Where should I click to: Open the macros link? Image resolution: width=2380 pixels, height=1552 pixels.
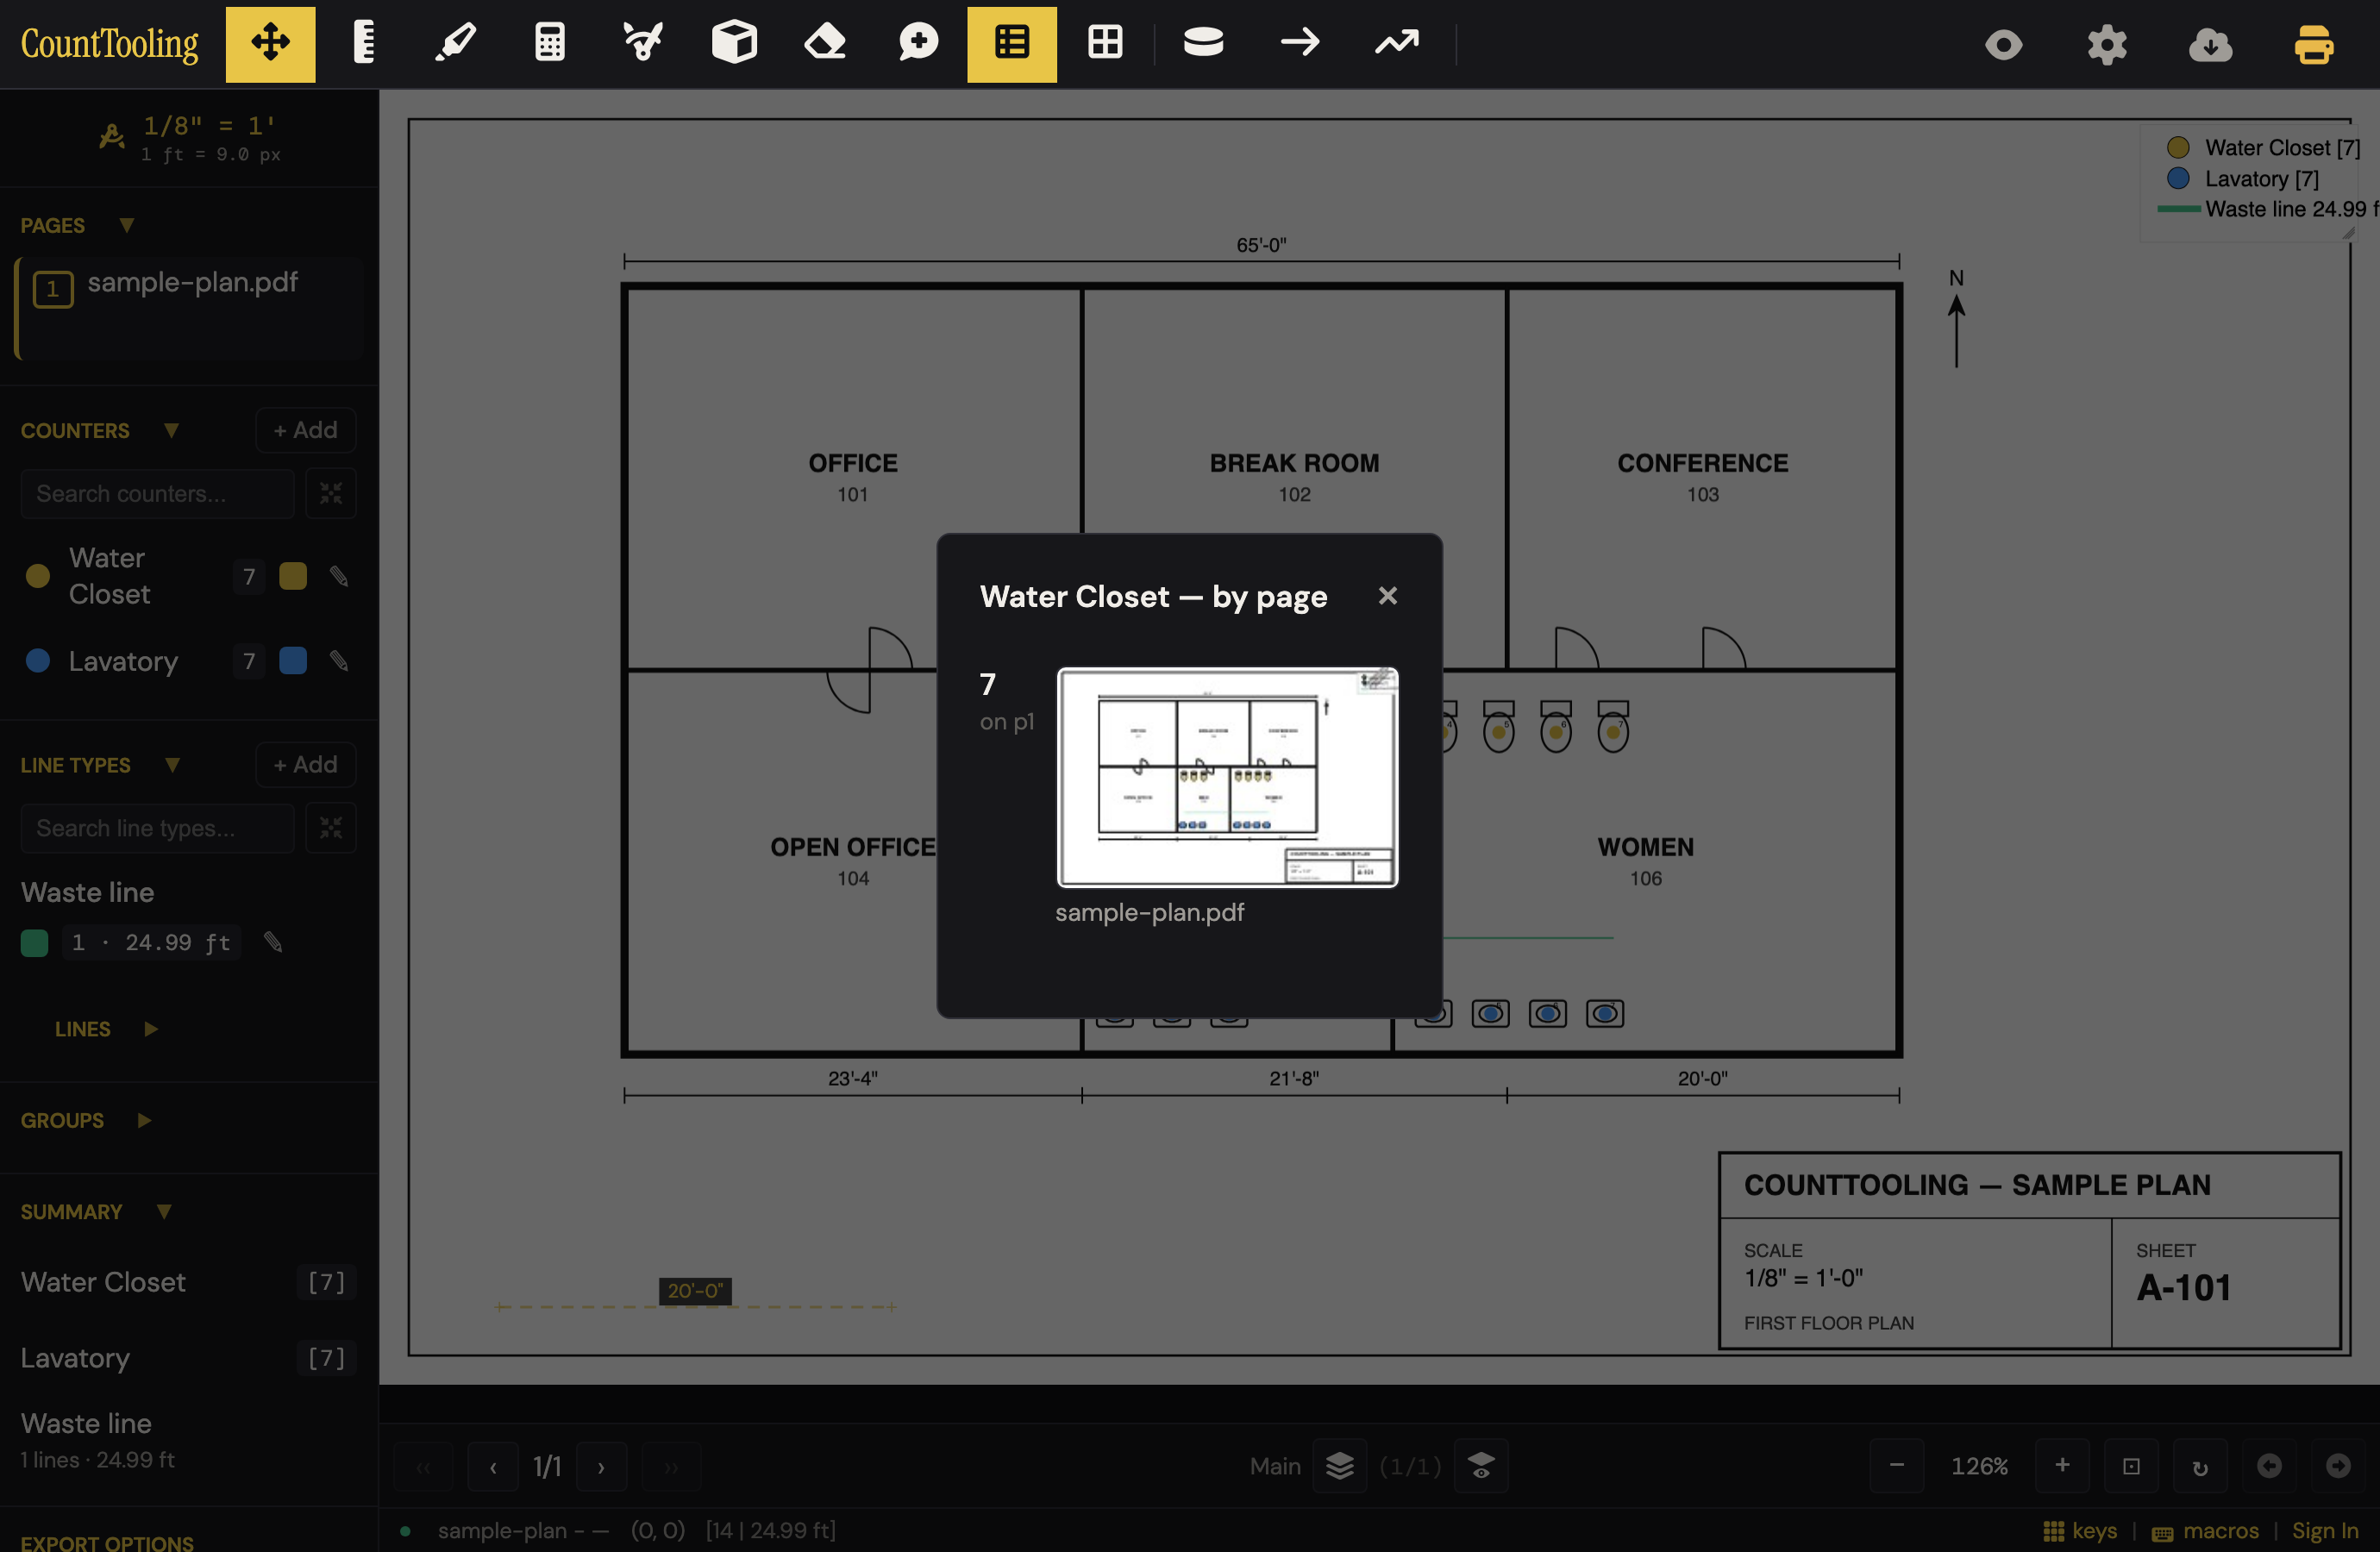pyautogui.click(x=2205, y=1531)
